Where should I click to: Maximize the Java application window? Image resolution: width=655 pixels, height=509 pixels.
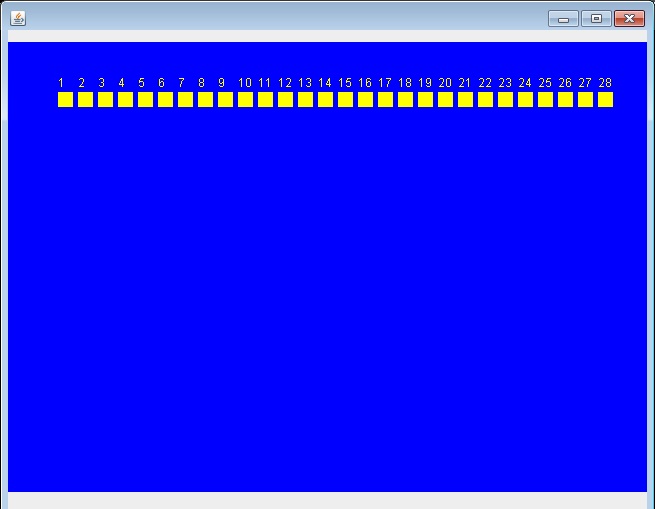pos(596,18)
